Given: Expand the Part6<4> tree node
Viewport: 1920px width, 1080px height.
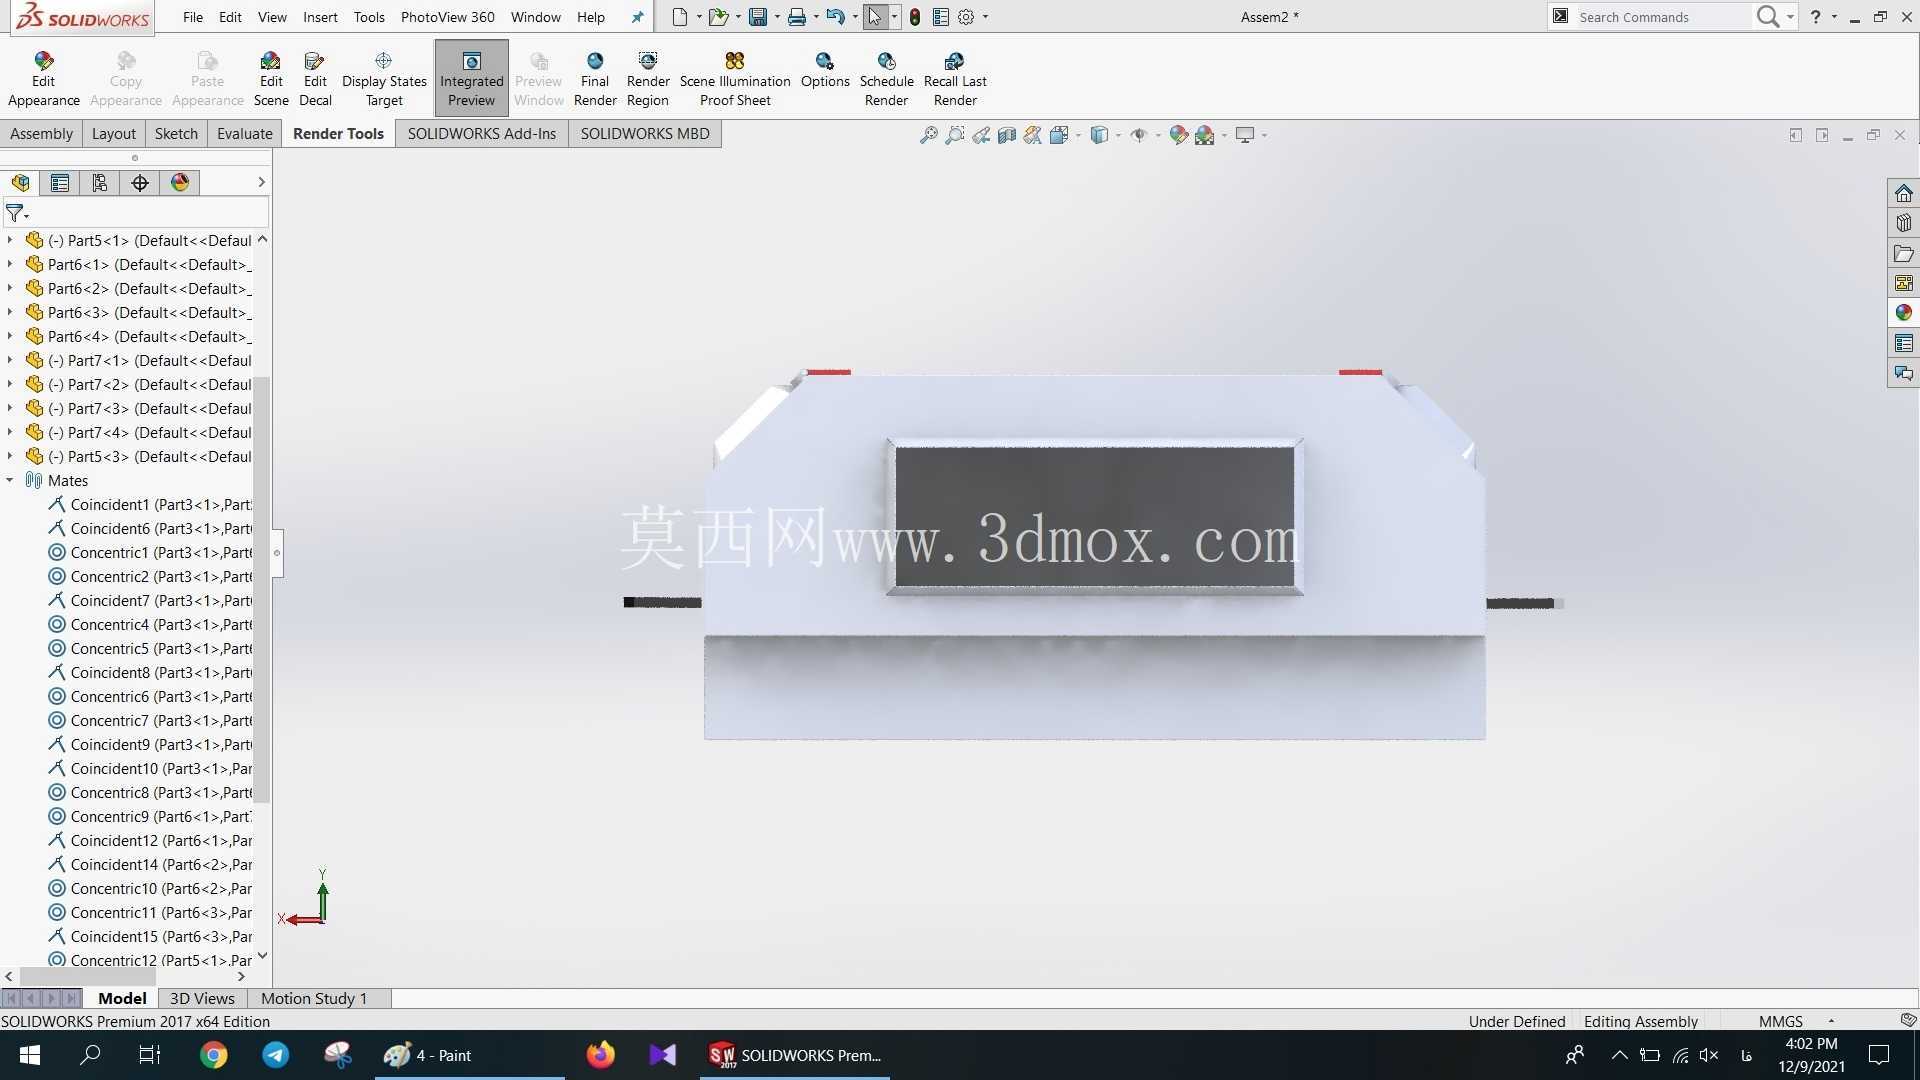Looking at the screenshot, I should (10, 336).
